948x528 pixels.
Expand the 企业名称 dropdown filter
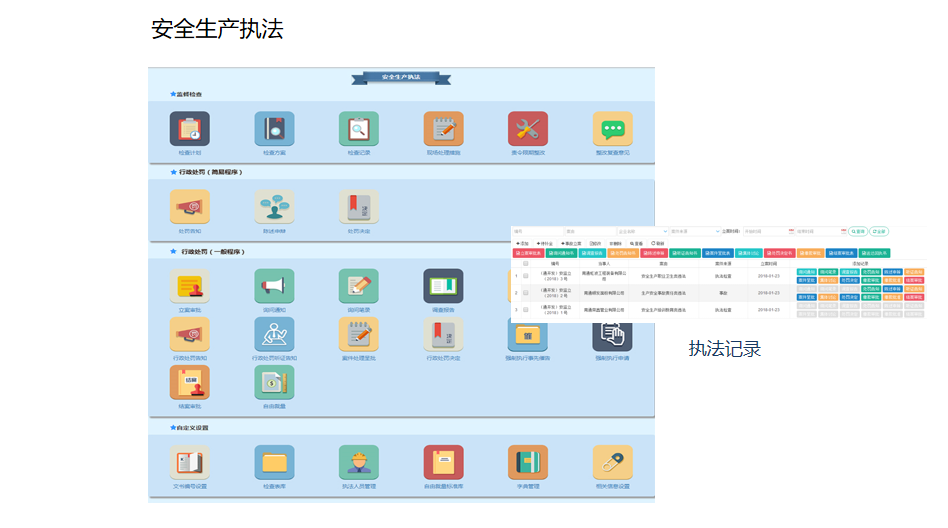[x=638, y=231]
